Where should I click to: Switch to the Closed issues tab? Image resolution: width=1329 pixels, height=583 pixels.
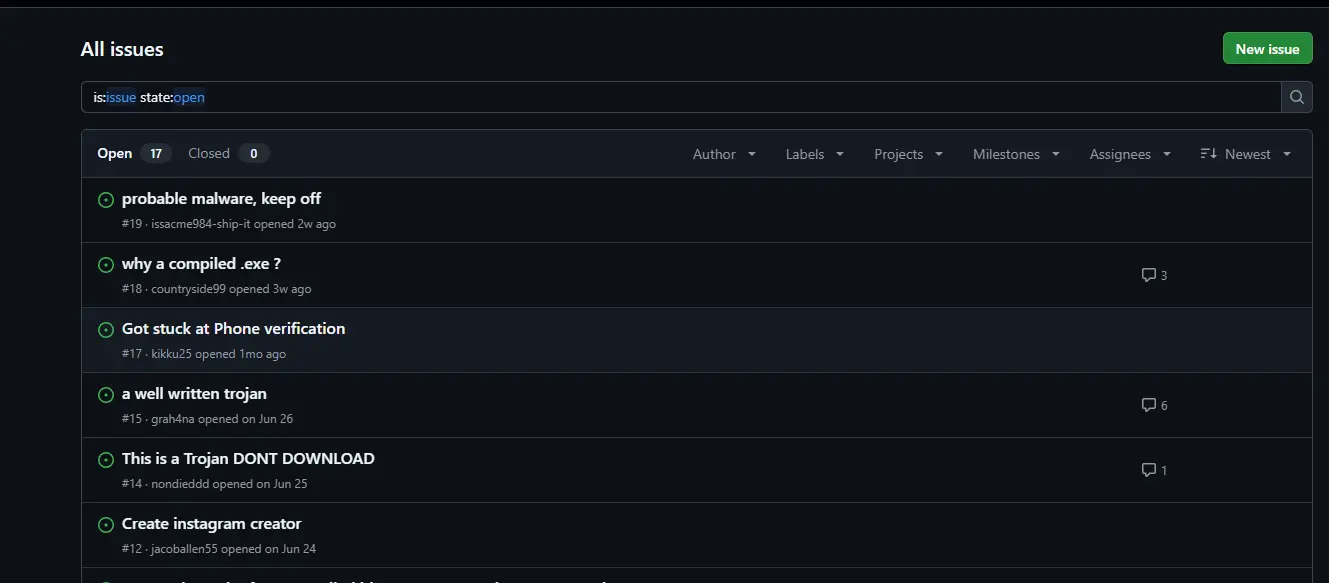click(229, 153)
